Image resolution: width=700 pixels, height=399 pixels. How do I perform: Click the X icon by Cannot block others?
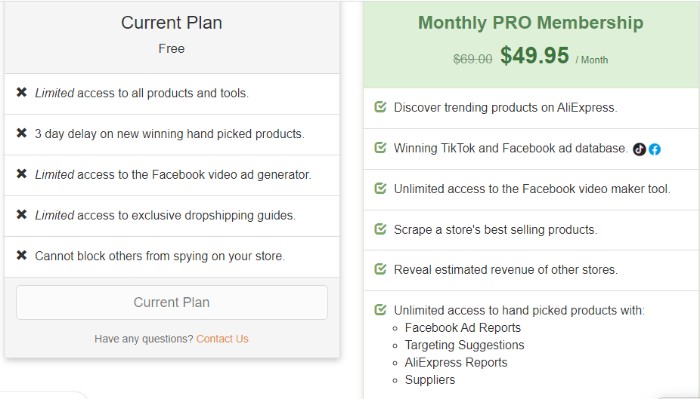pyautogui.click(x=21, y=255)
